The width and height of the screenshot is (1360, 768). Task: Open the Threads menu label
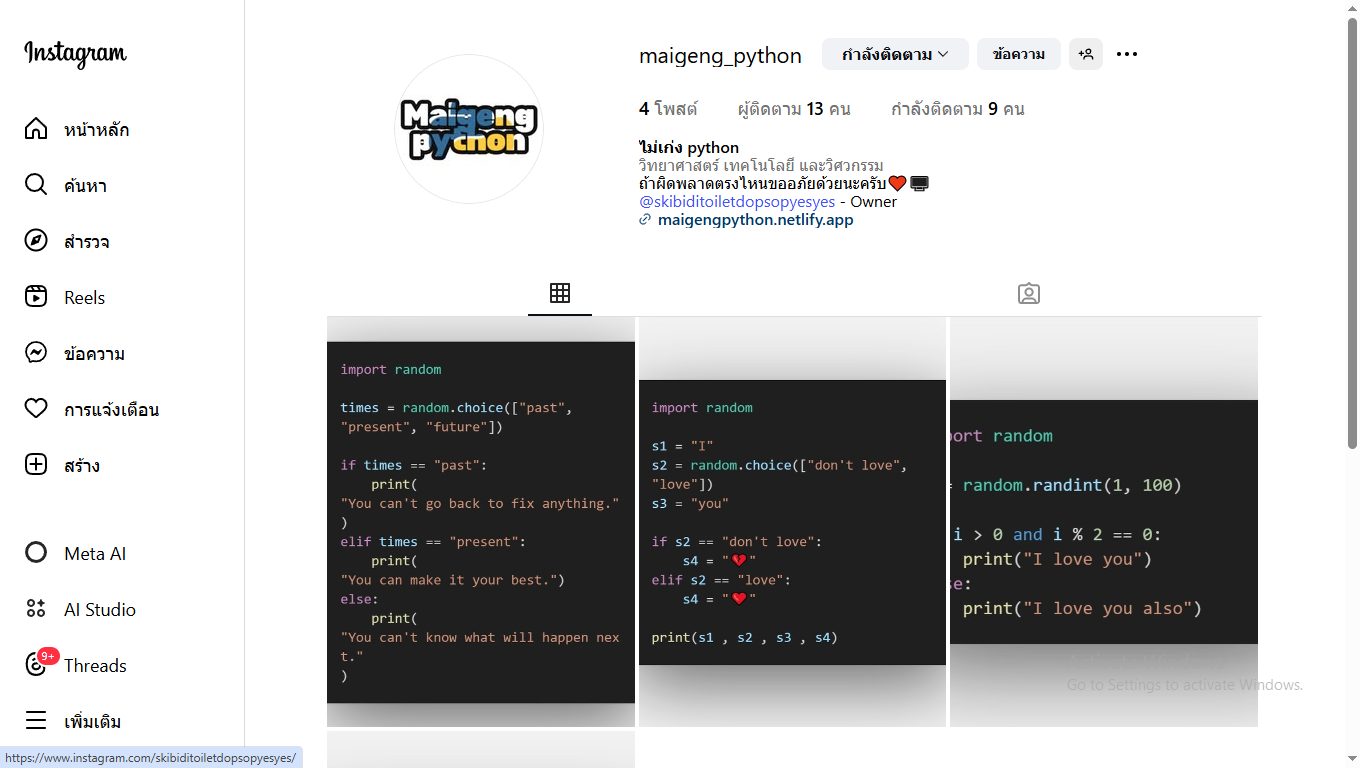(x=95, y=666)
